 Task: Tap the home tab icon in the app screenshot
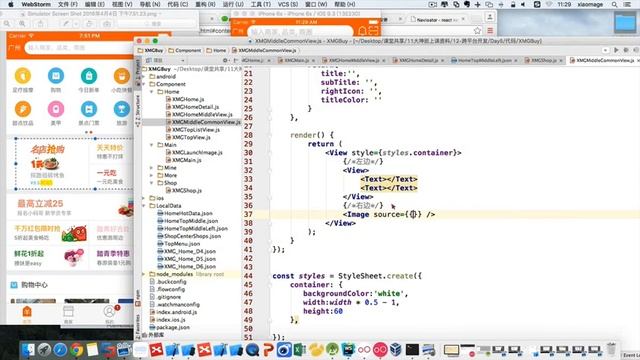(27, 312)
